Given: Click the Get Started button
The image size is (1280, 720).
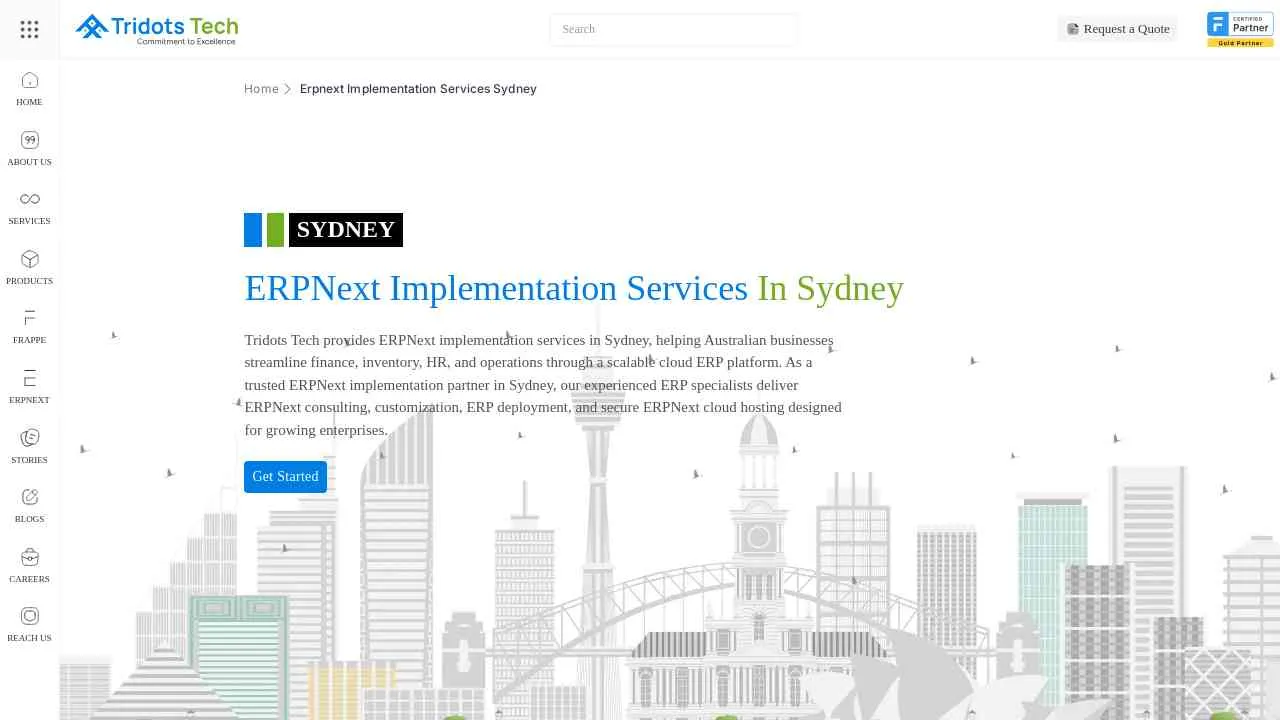Looking at the screenshot, I should [x=285, y=477].
